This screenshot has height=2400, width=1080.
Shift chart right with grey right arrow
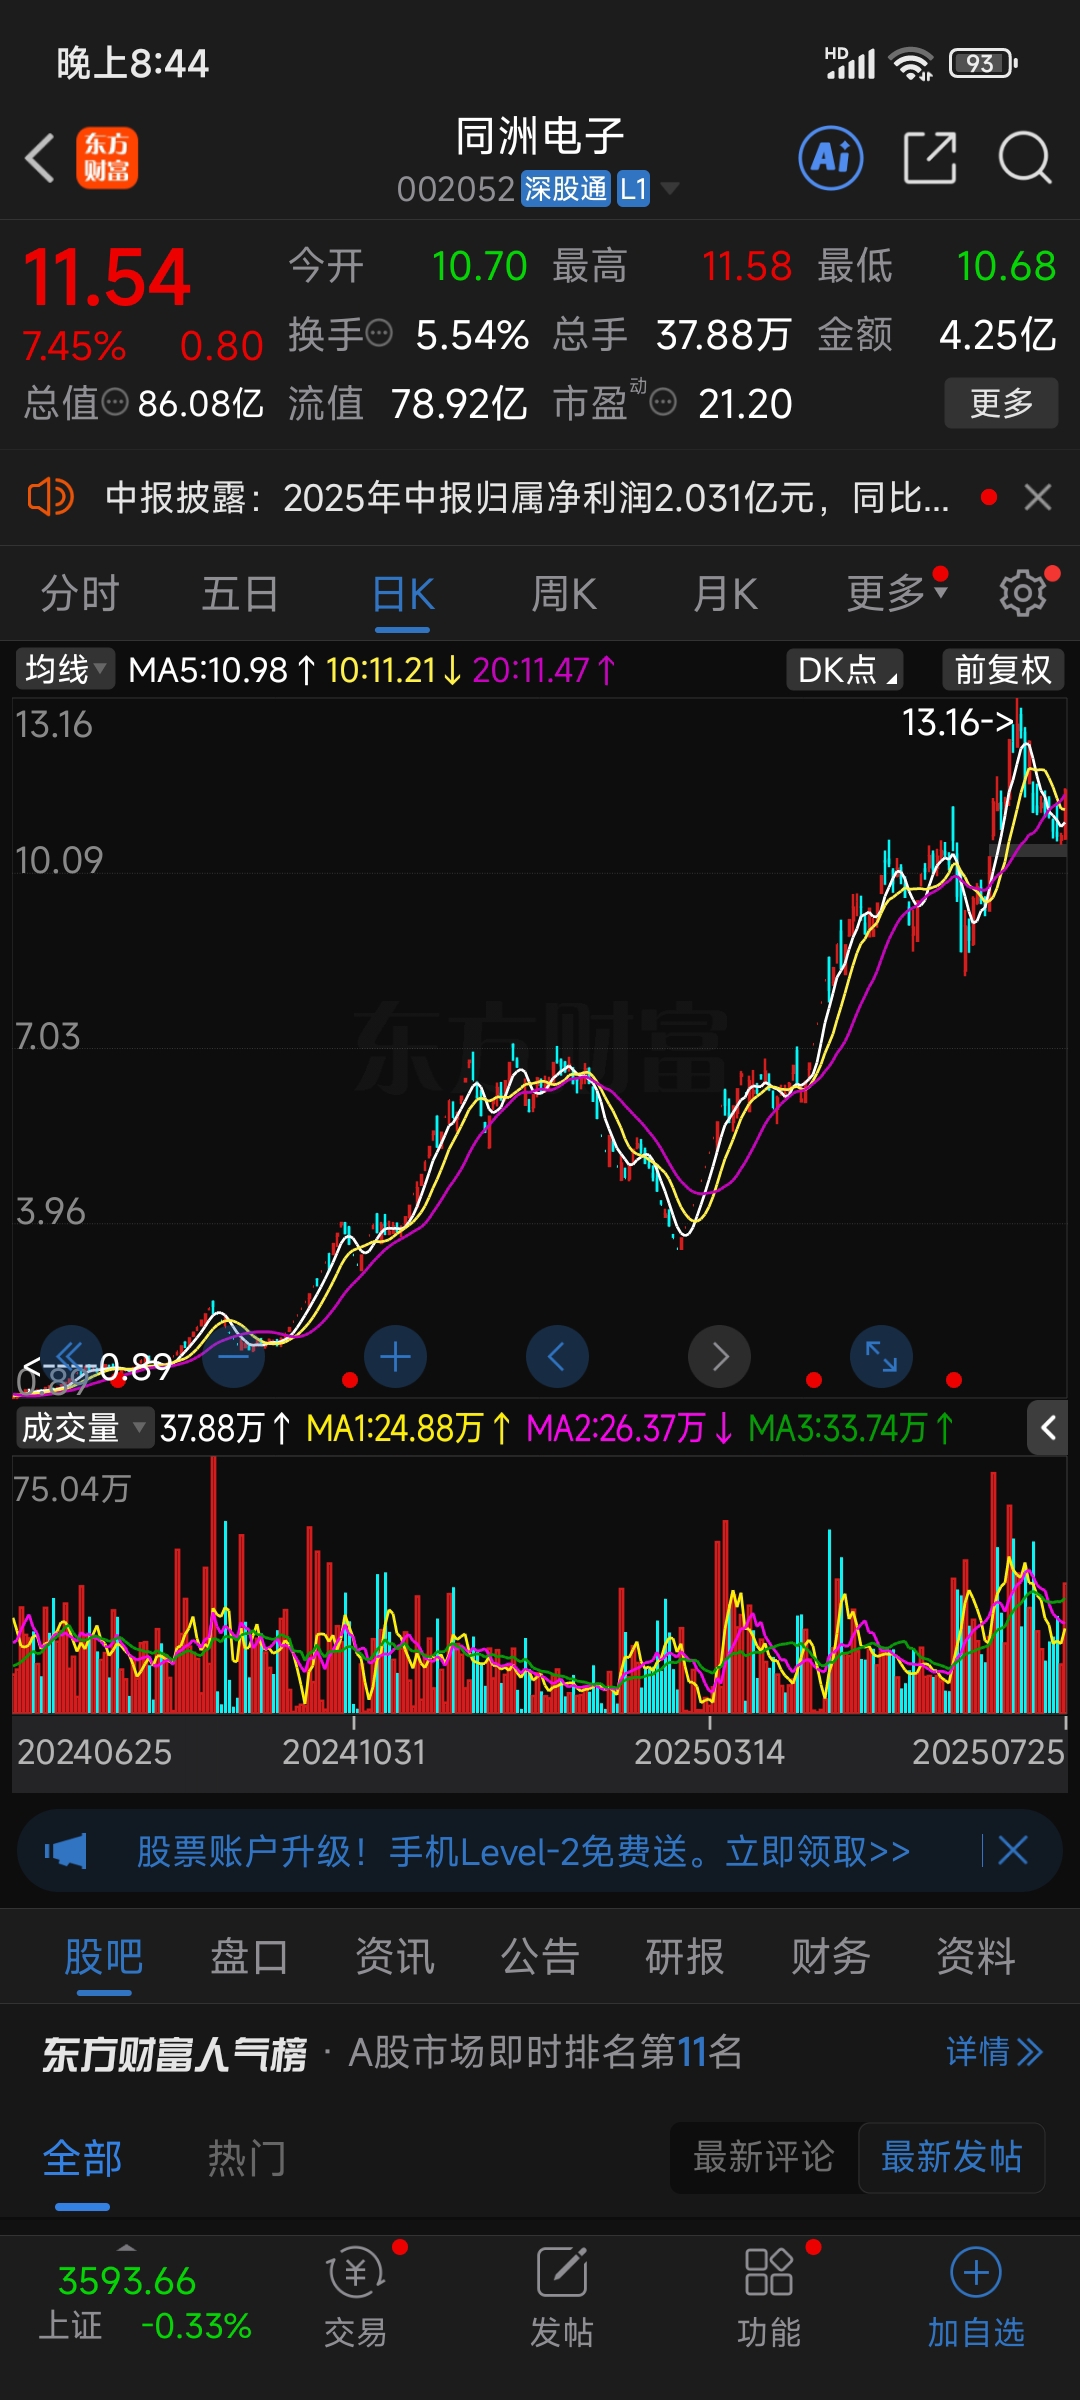pos(719,1357)
